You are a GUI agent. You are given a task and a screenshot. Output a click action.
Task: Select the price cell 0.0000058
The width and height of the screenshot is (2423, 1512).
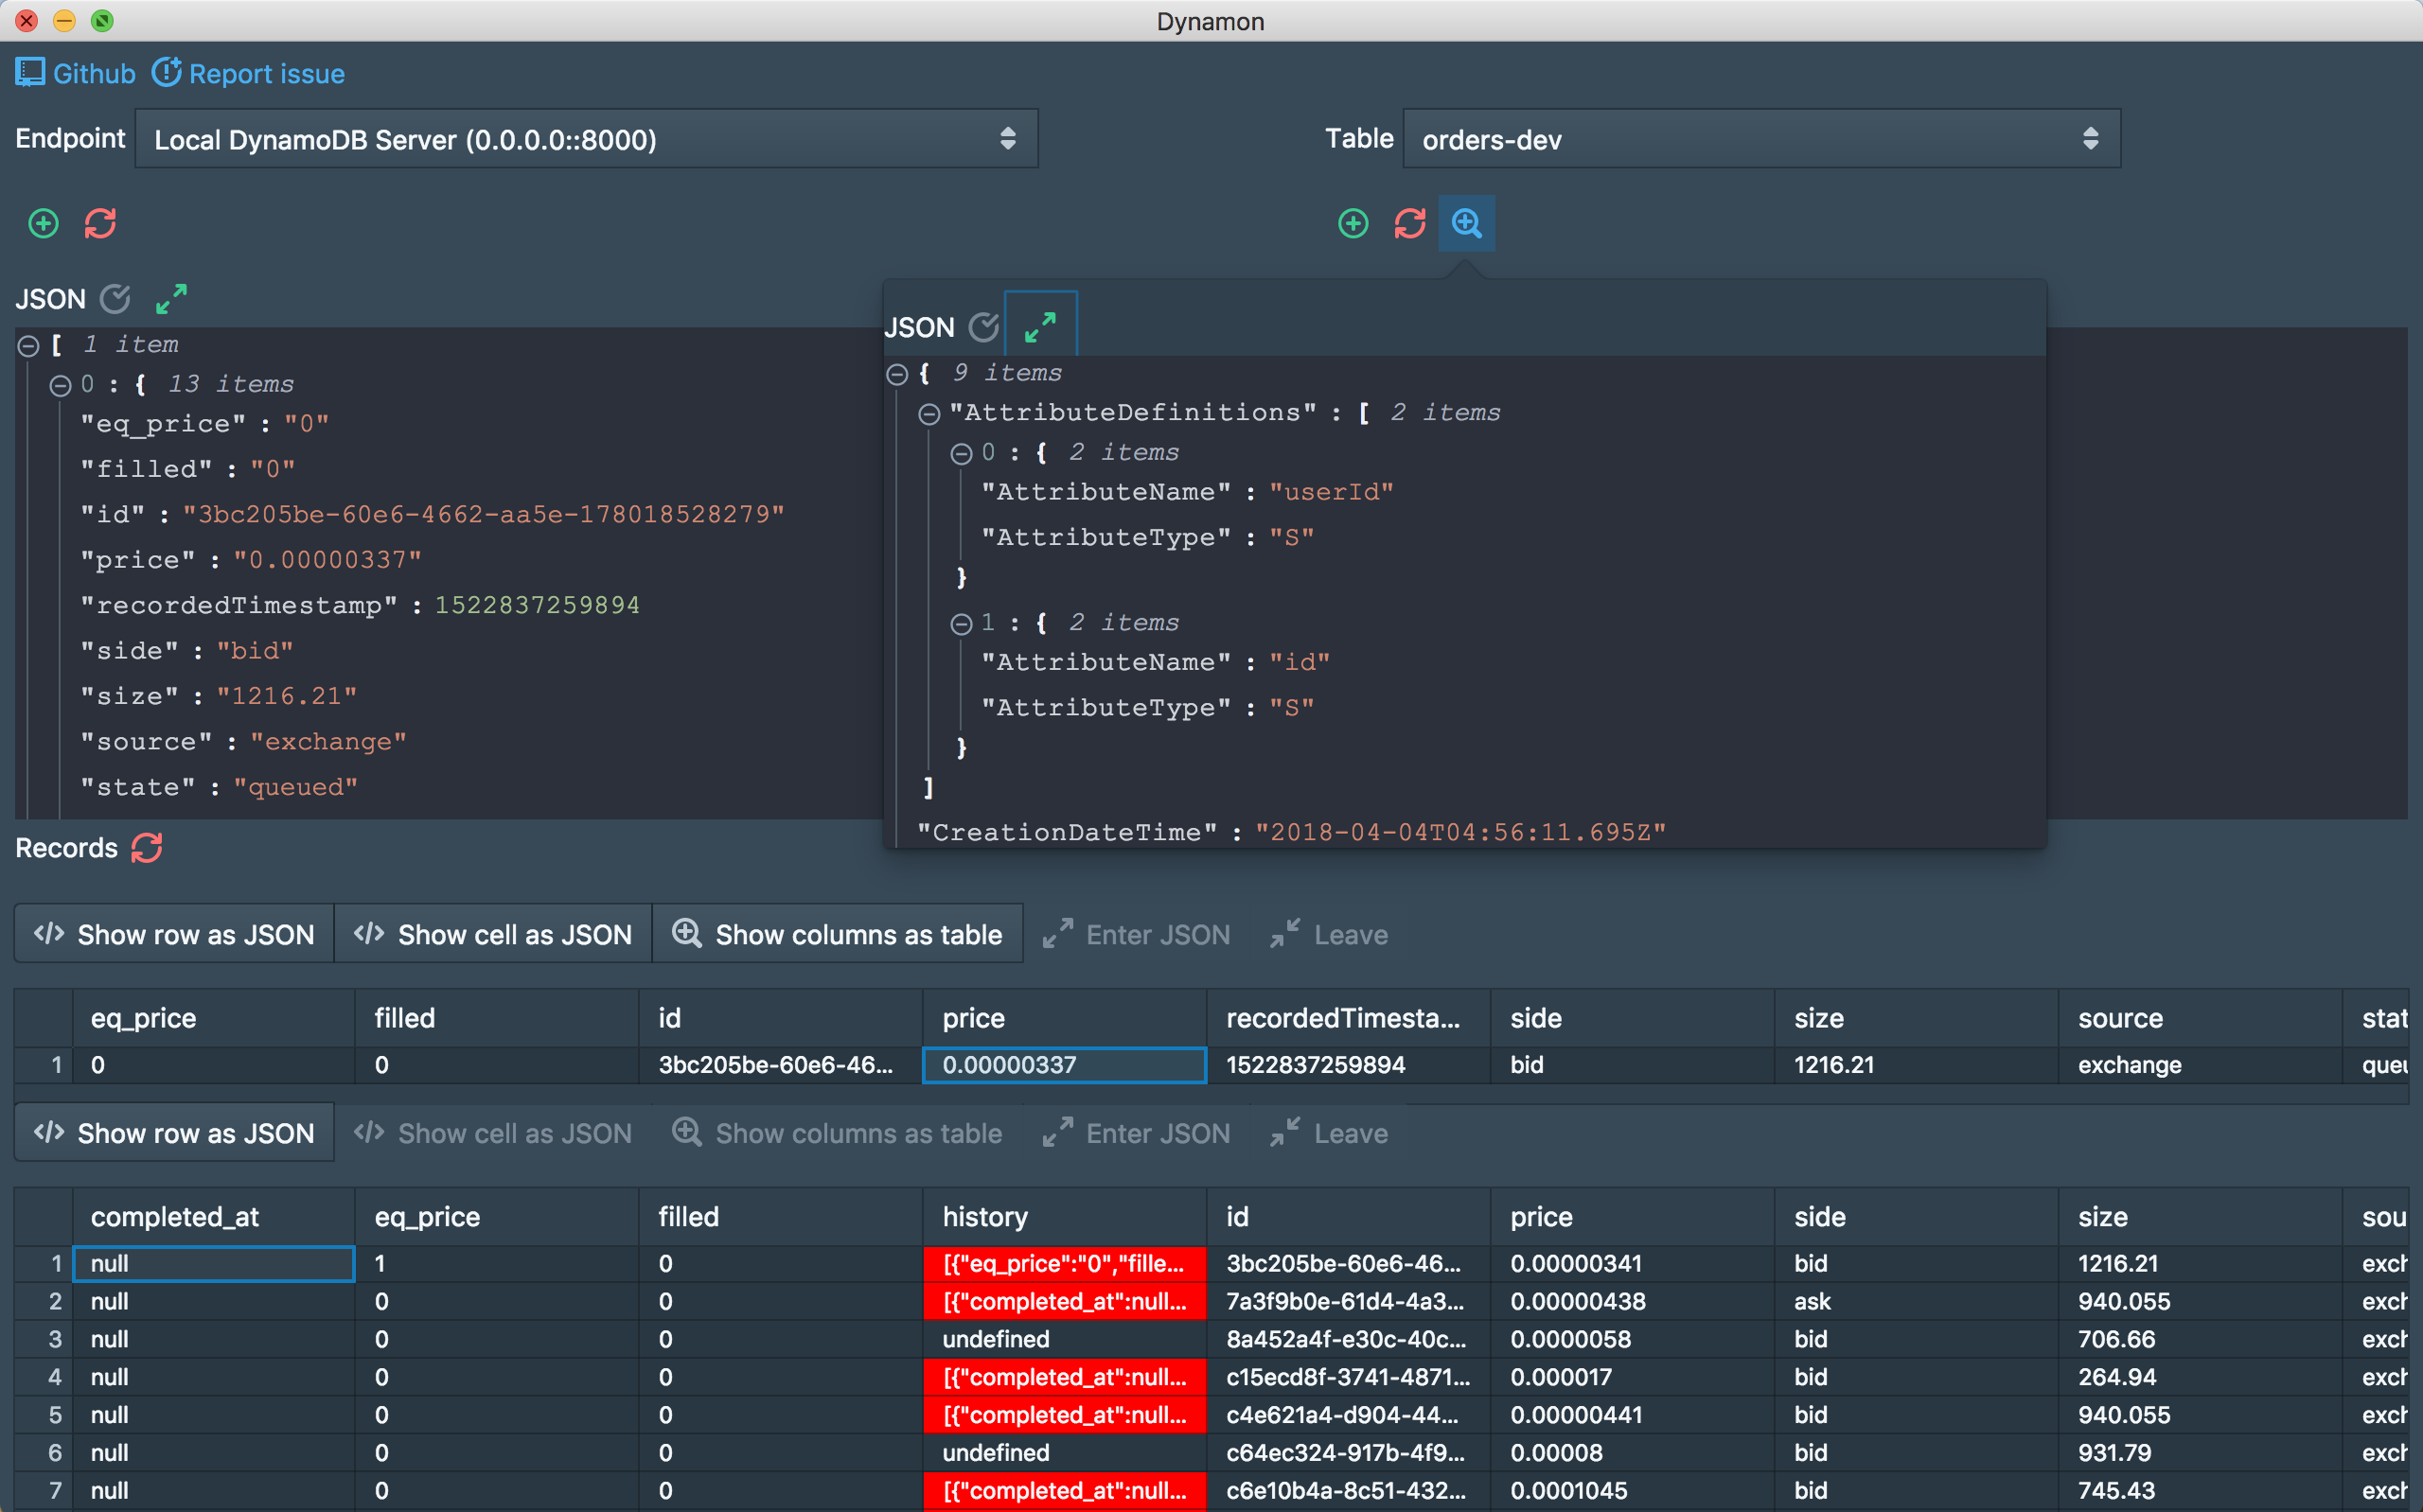pos(1632,1340)
